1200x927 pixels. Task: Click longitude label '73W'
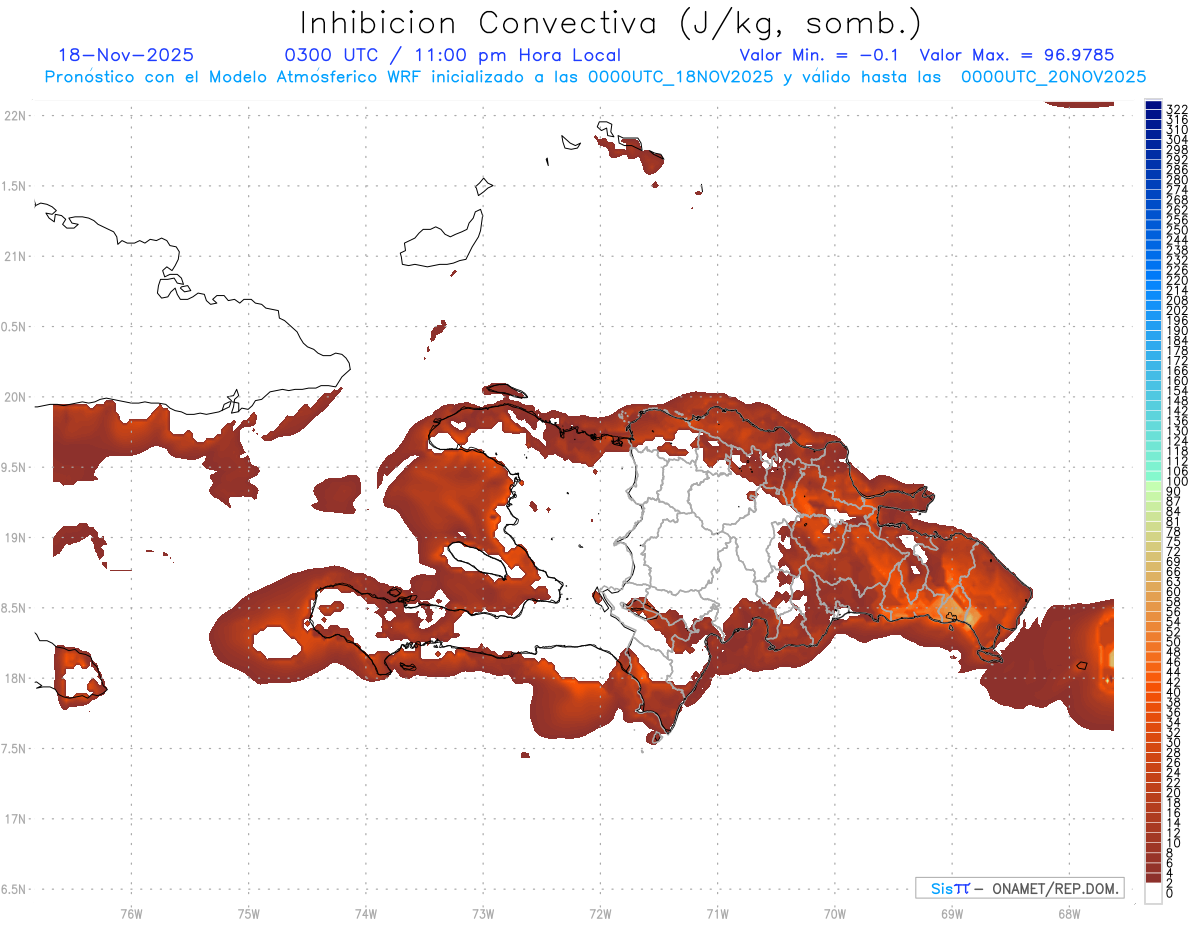[483, 913]
